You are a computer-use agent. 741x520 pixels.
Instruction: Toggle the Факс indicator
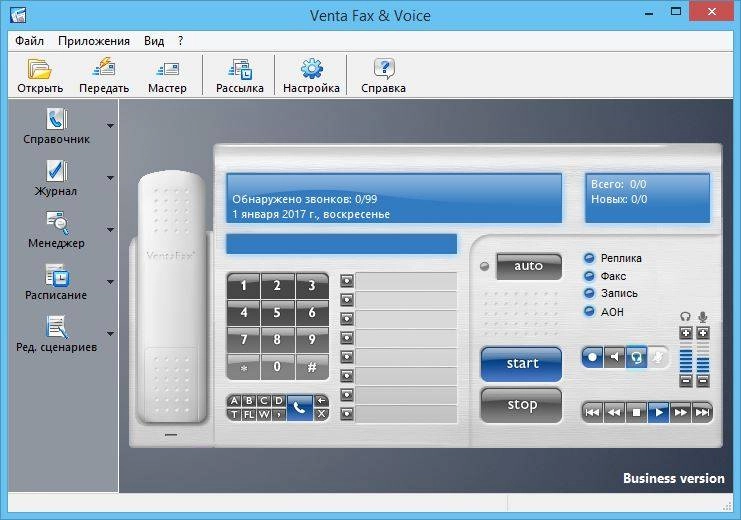(589, 276)
